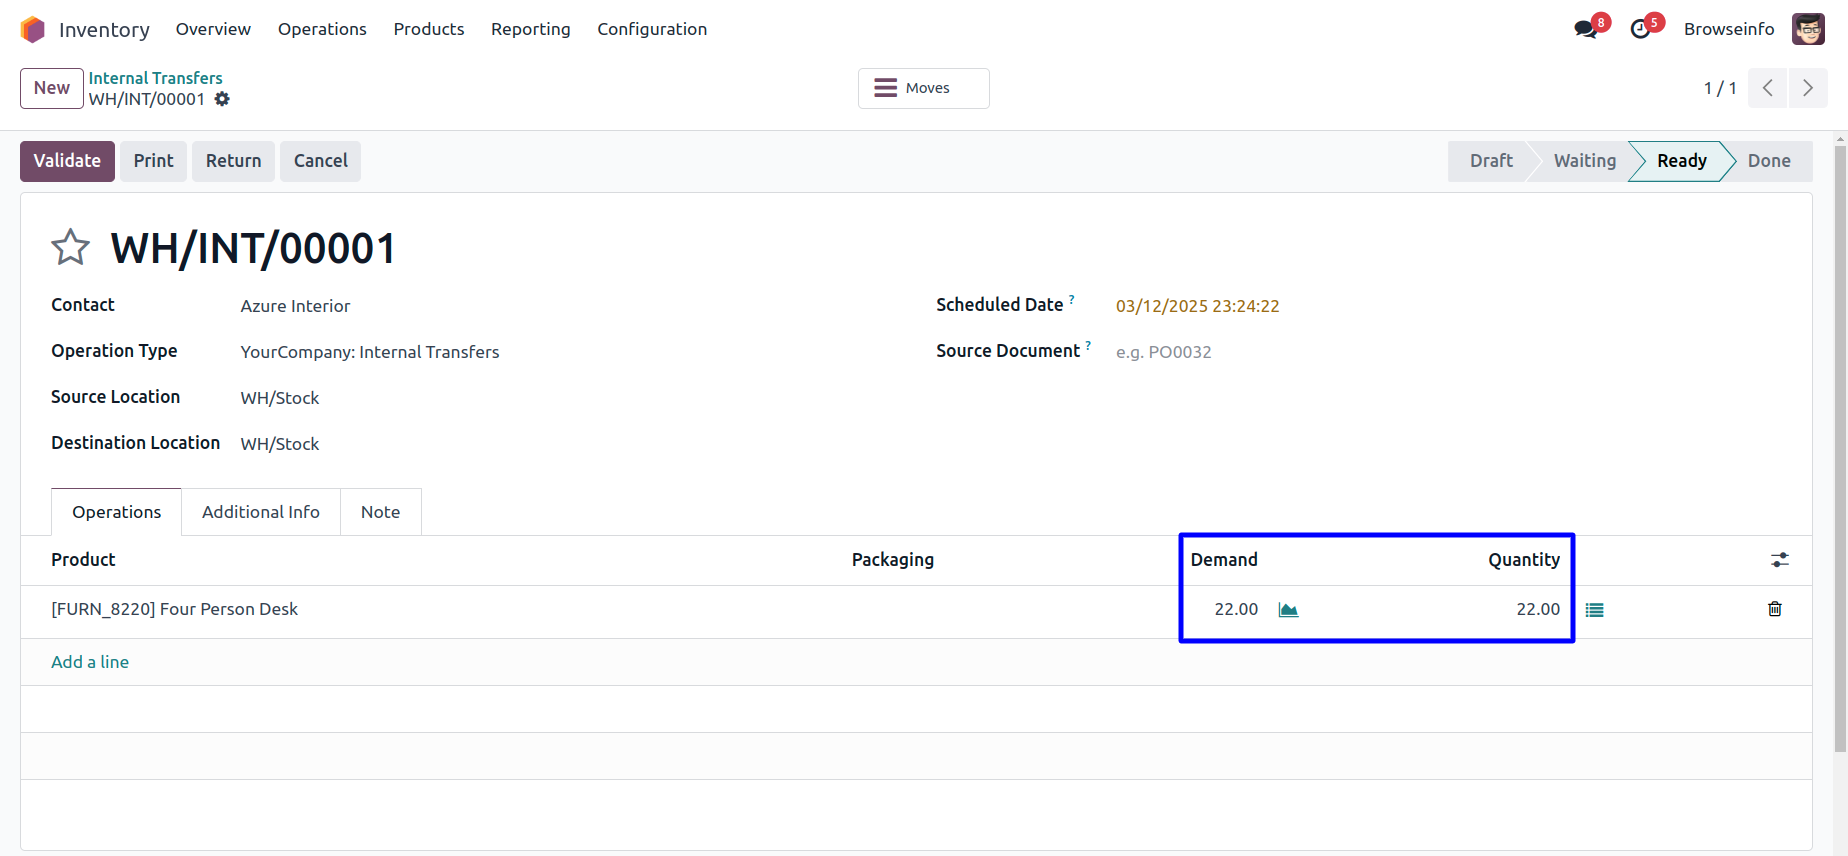This screenshot has height=856, width=1848.
Task: Expand the Configuration menu
Action: tap(651, 29)
